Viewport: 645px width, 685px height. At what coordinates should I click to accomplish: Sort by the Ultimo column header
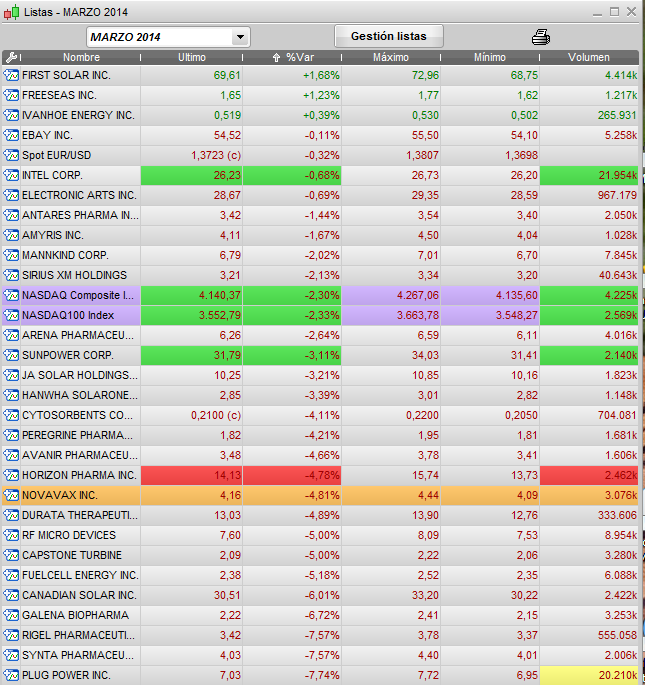192,57
